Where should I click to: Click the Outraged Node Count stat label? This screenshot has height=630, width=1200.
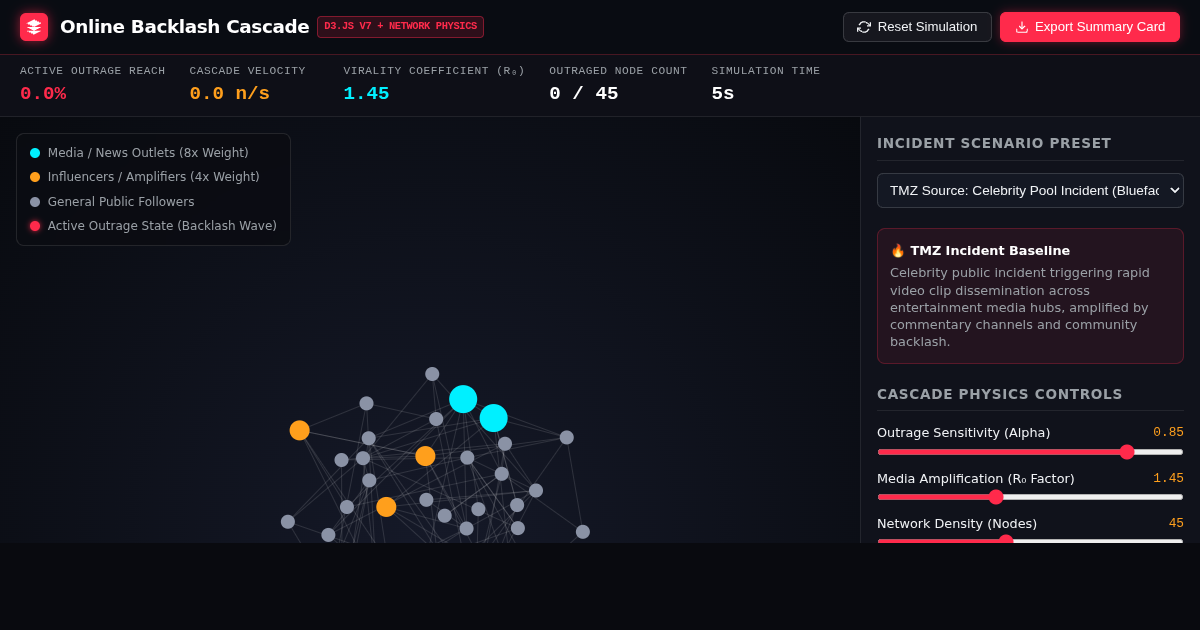pyautogui.click(x=618, y=71)
